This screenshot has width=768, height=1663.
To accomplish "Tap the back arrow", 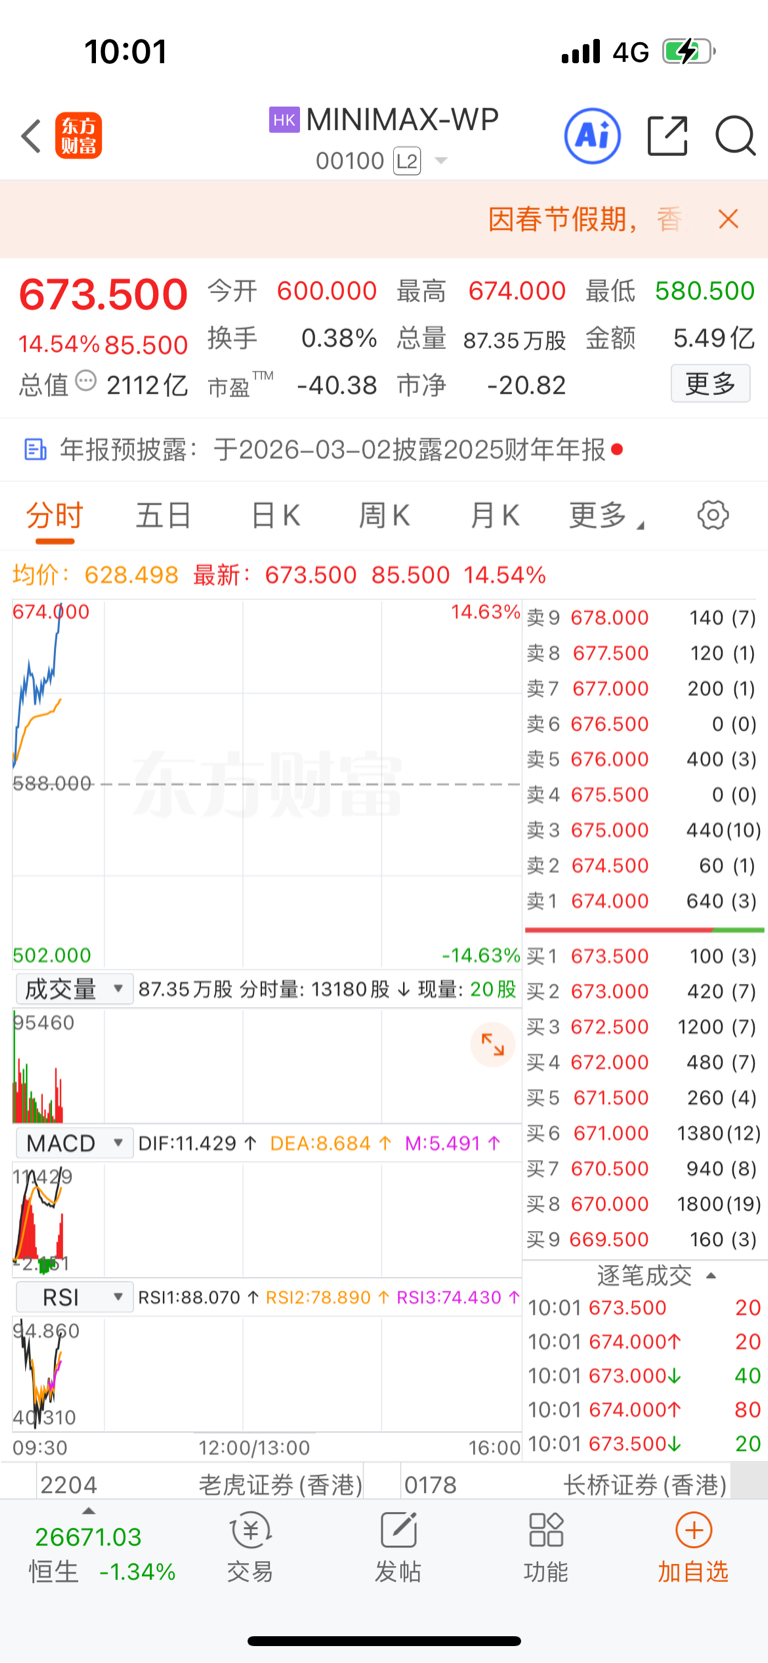I will pos(31,136).
